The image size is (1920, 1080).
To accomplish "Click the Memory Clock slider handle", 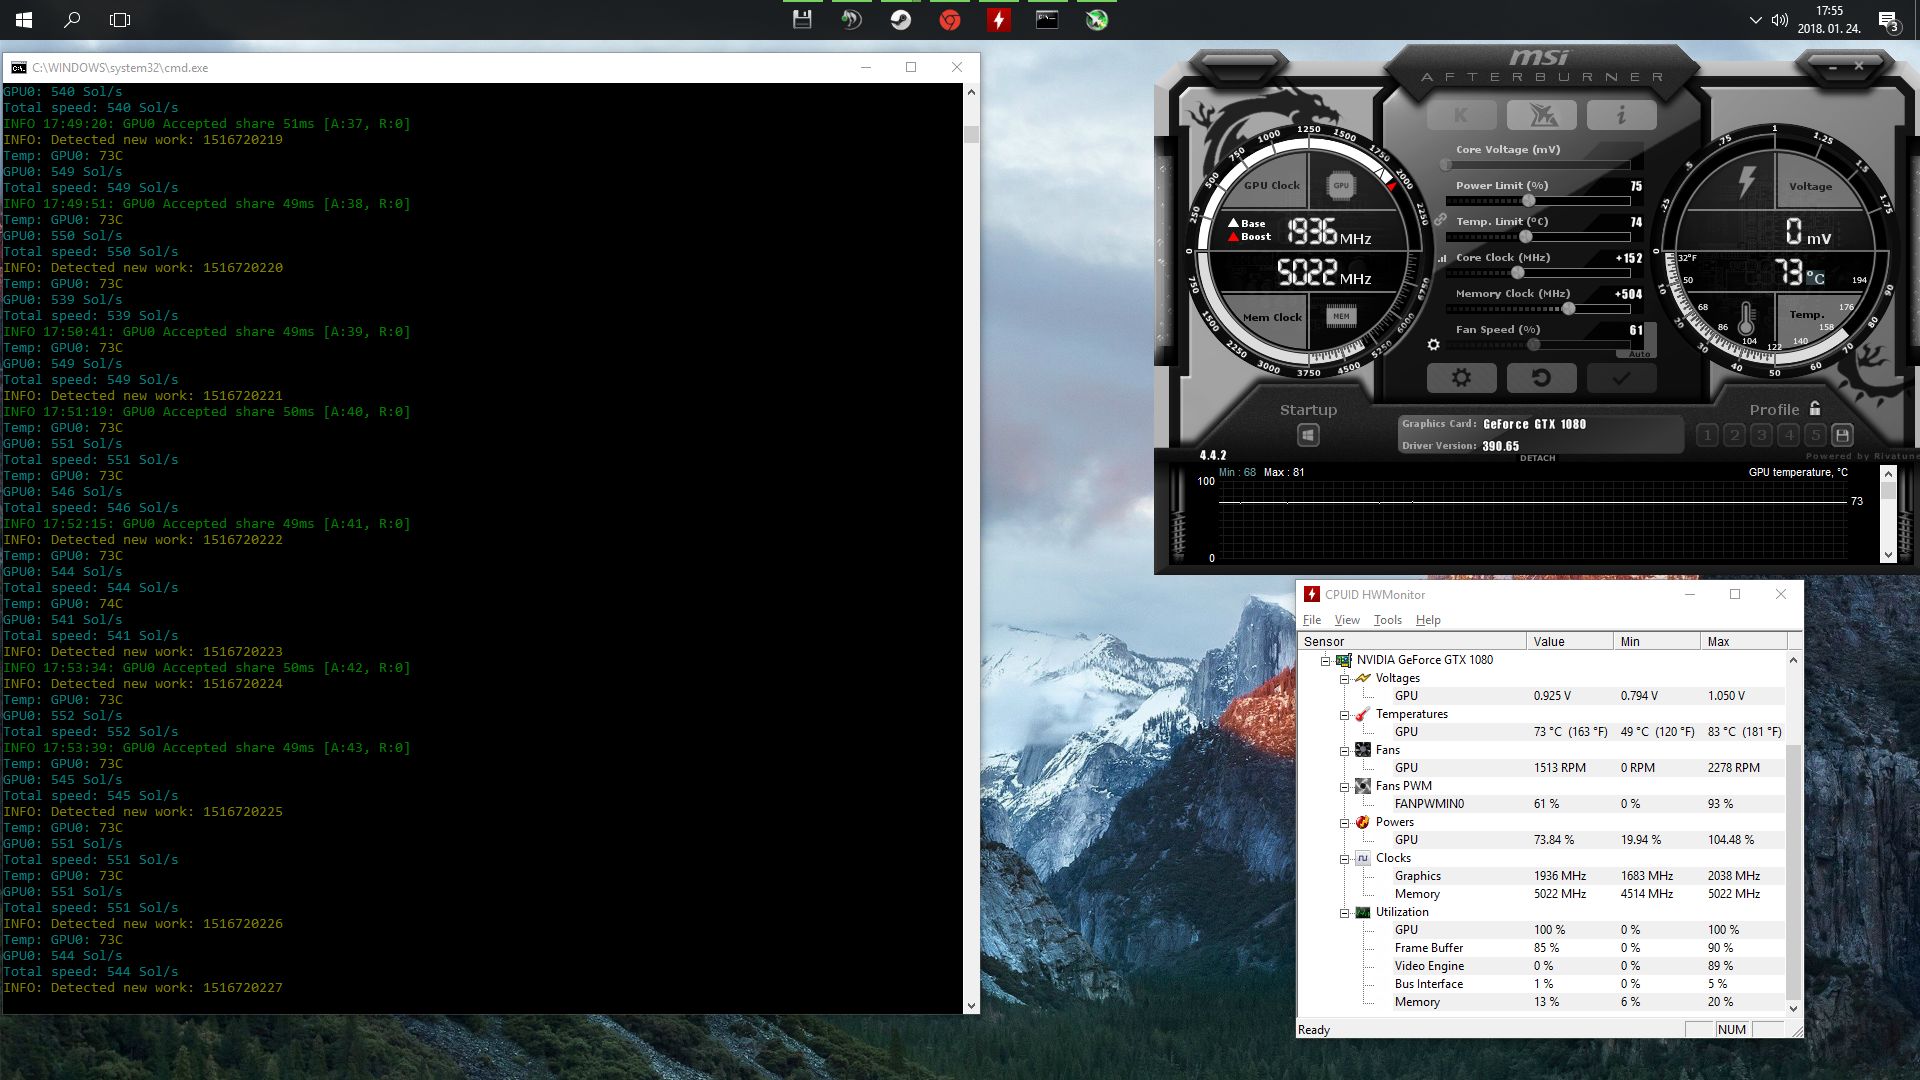I will (1569, 309).
